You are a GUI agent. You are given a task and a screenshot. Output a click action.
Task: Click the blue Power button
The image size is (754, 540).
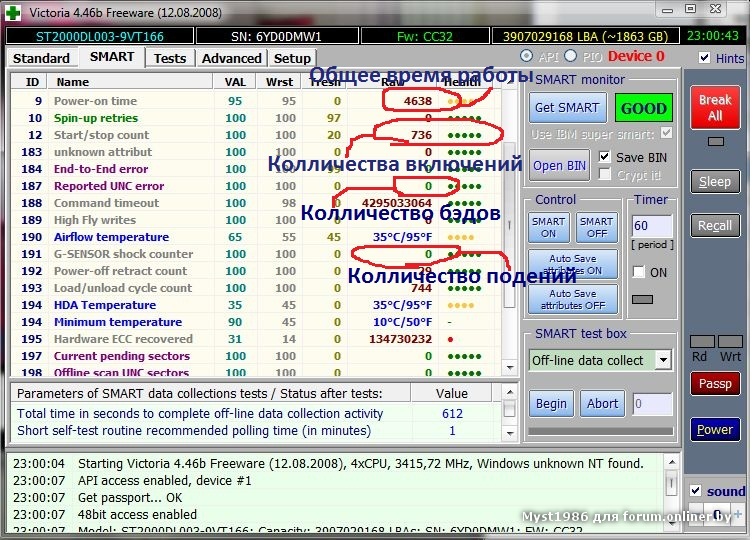[x=715, y=429]
